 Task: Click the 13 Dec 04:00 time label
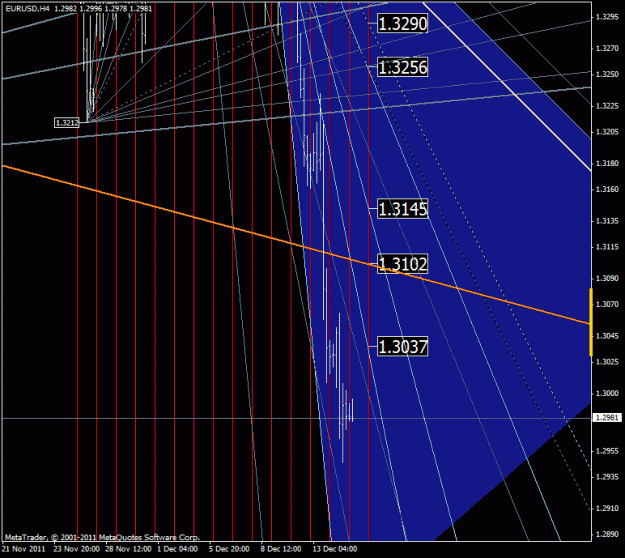pyautogui.click(x=334, y=549)
